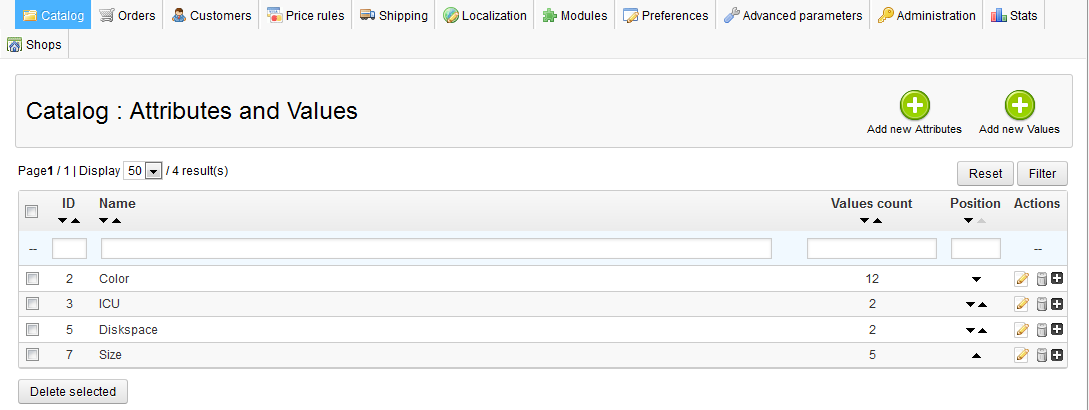Viewport: 1089px width, 410px height.
Task: Delete the Diskspace attribute with trash icon
Action: click(1040, 330)
